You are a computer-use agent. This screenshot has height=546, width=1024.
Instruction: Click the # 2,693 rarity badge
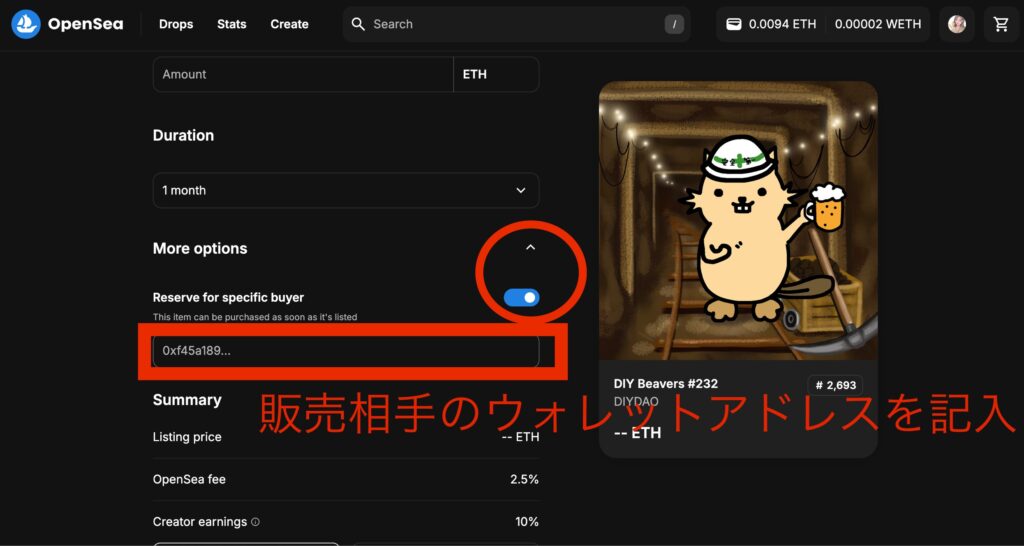pyautogui.click(x=835, y=385)
